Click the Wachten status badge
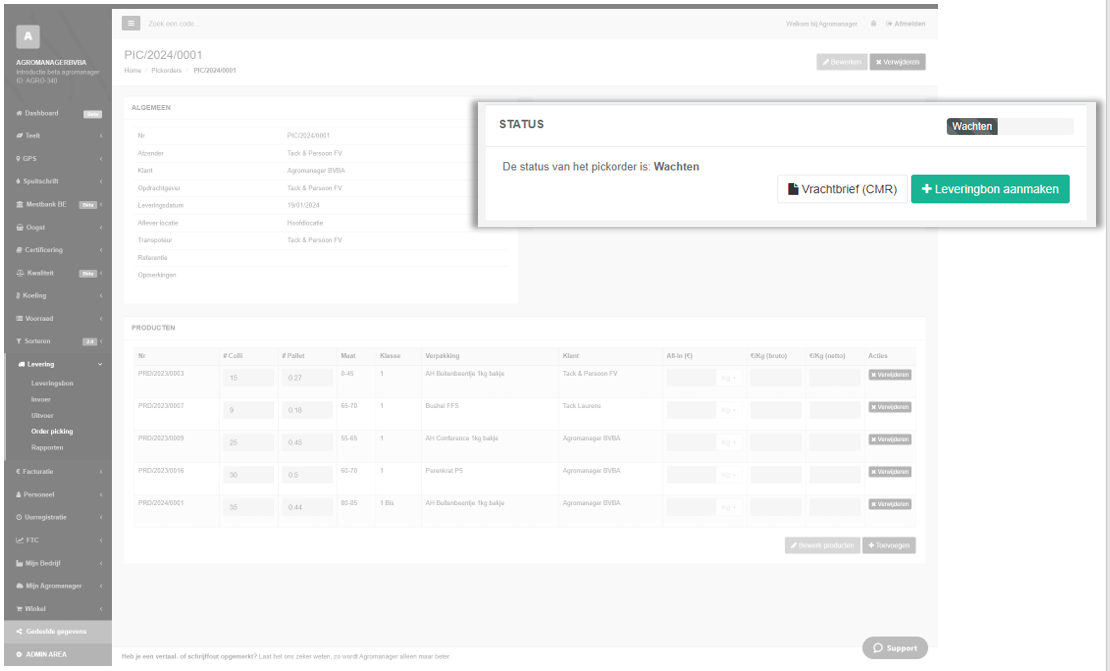The width and height of the screenshot is (1110, 671). (970, 126)
